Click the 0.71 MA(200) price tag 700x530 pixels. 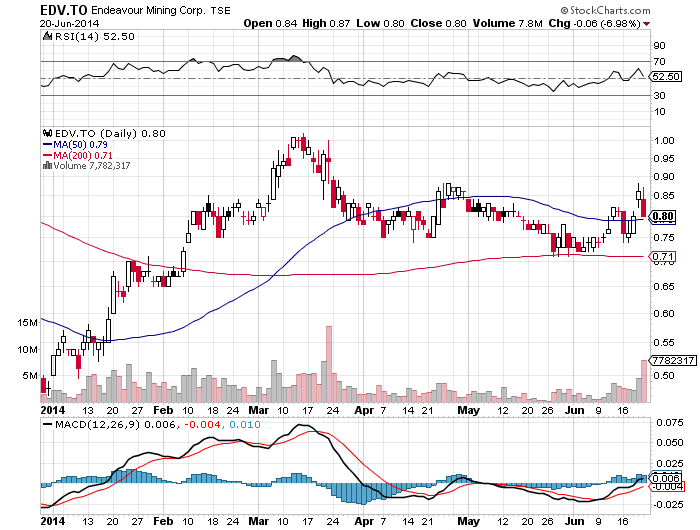click(663, 256)
